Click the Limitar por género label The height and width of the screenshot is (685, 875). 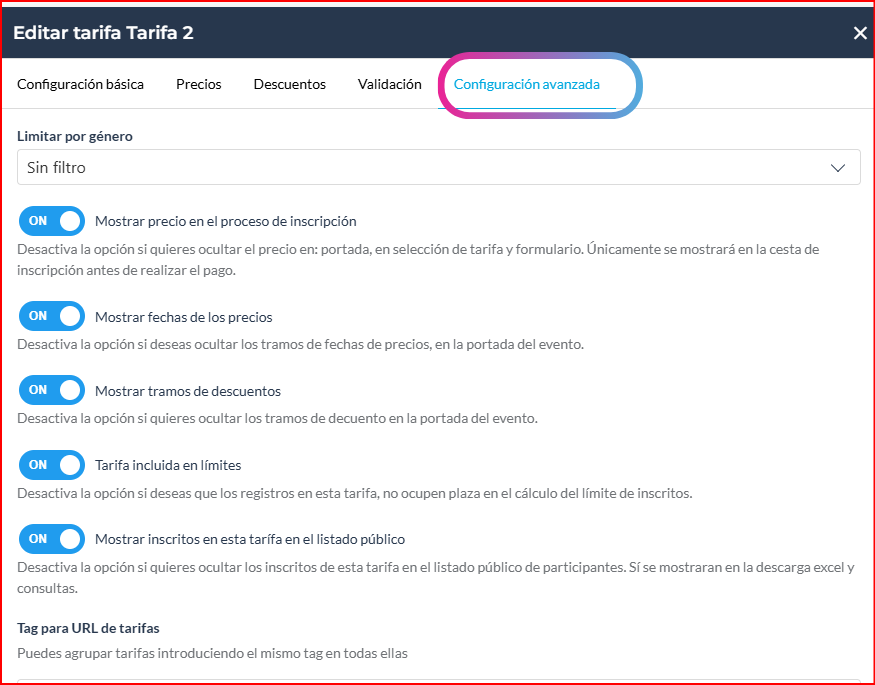(75, 136)
